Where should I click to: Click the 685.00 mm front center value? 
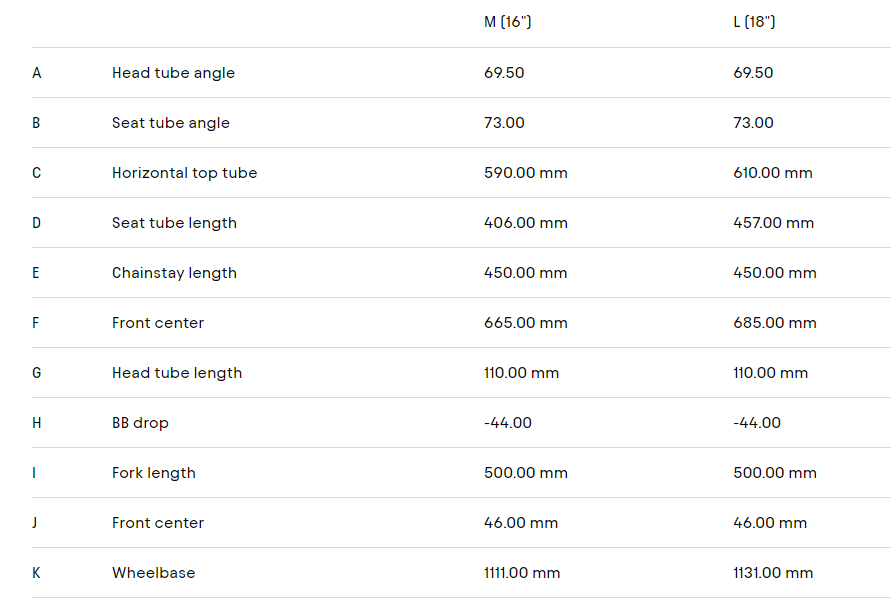click(x=774, y=323)
